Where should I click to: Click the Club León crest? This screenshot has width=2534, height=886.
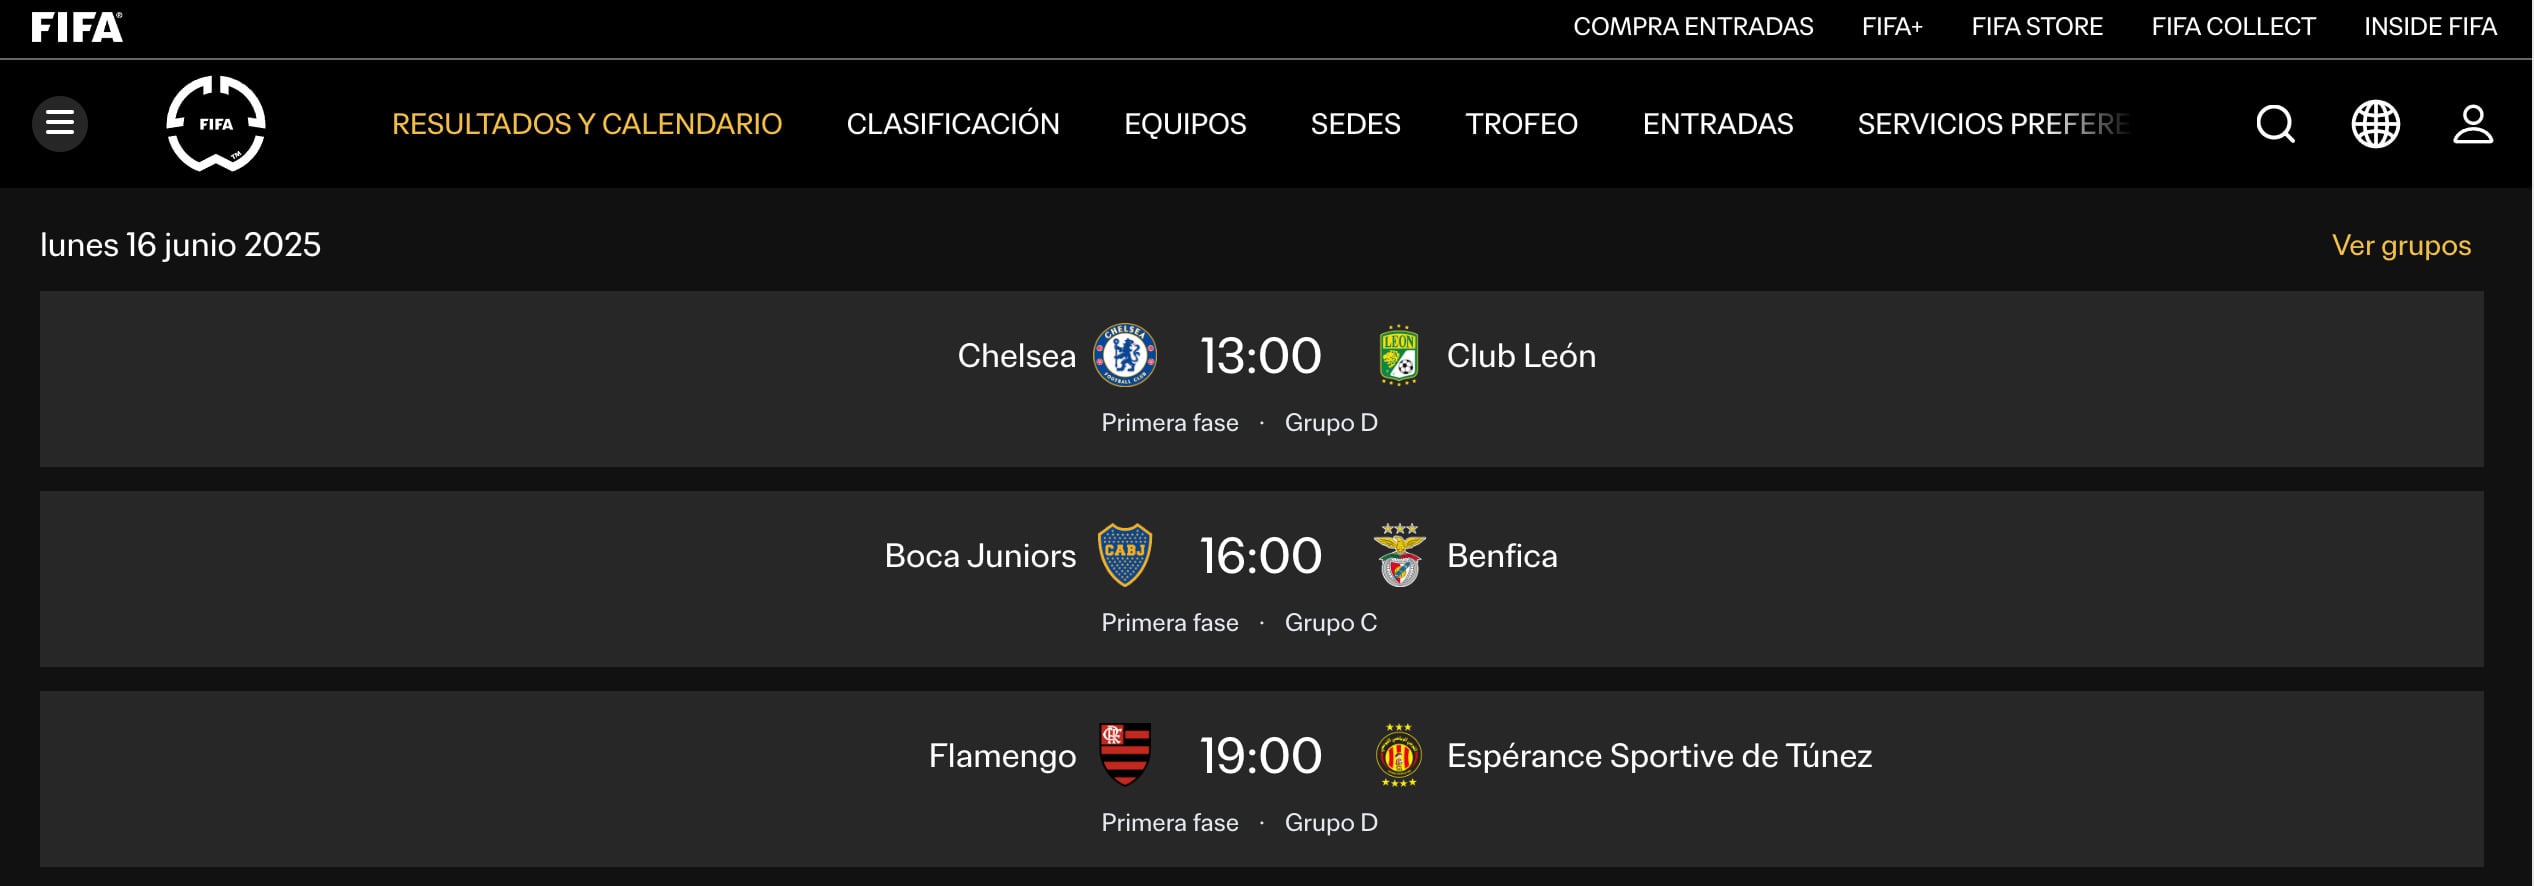point(1398,355)
